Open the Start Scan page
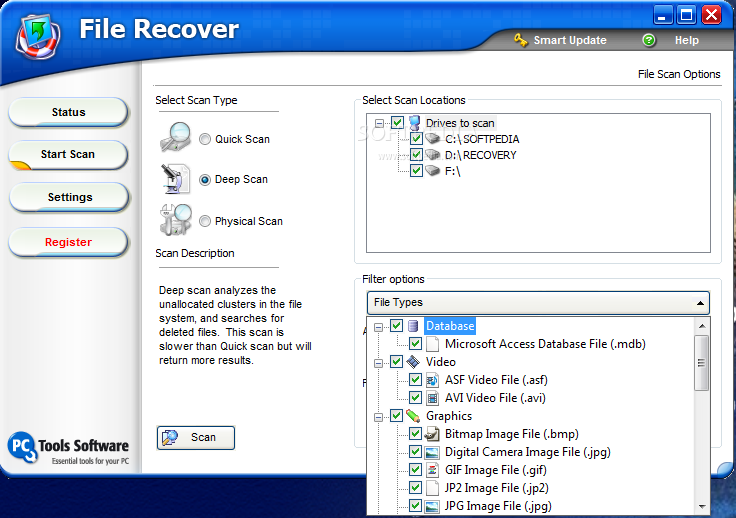This screenshot has height=518, width=736. [x=68, y=154]
